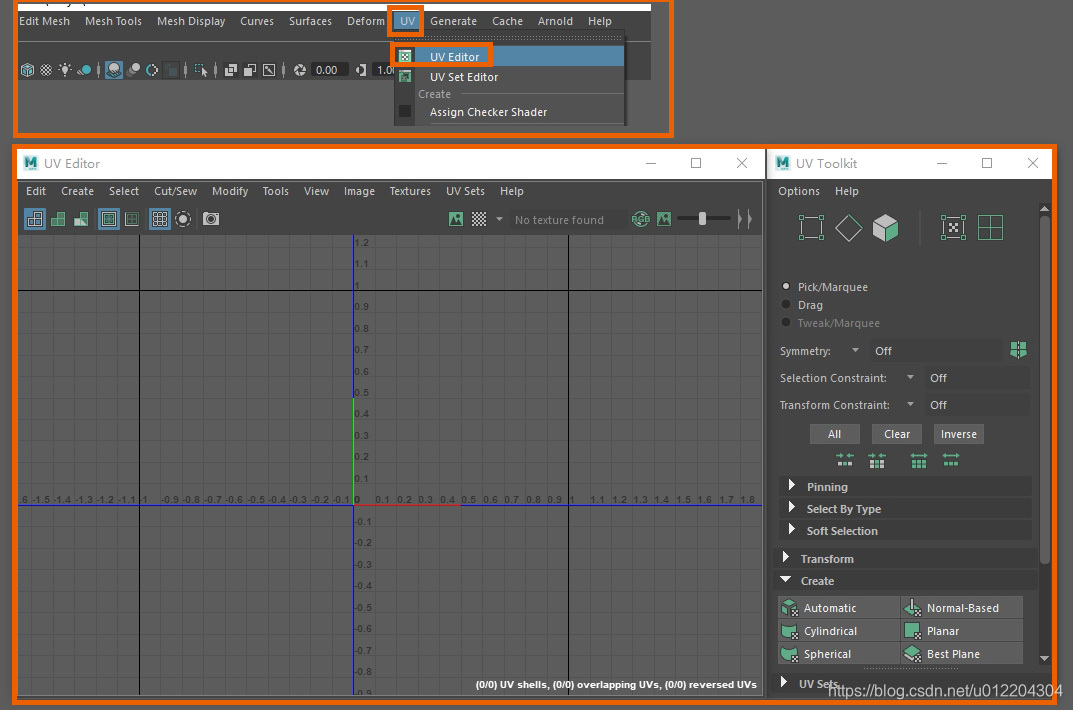The width and height of the screenshot is (1073, 710).
Task: Click the Planar button in Create section
Action: [x=961, y=631]
